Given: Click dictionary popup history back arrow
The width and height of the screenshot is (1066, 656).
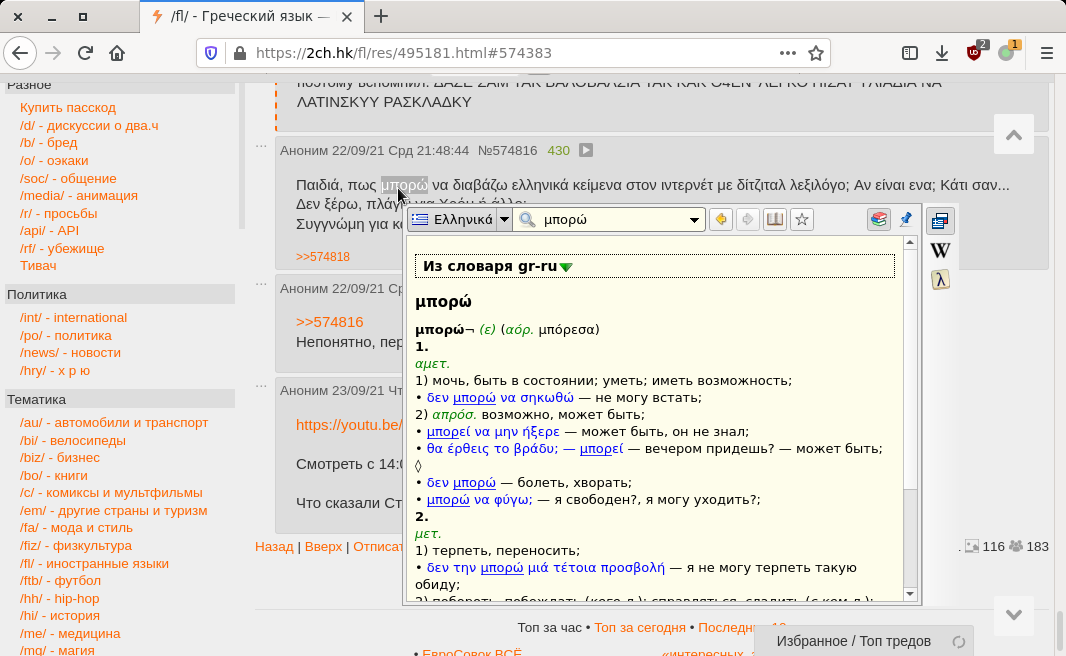Looking at the screenshot, I should pos(721,220).
